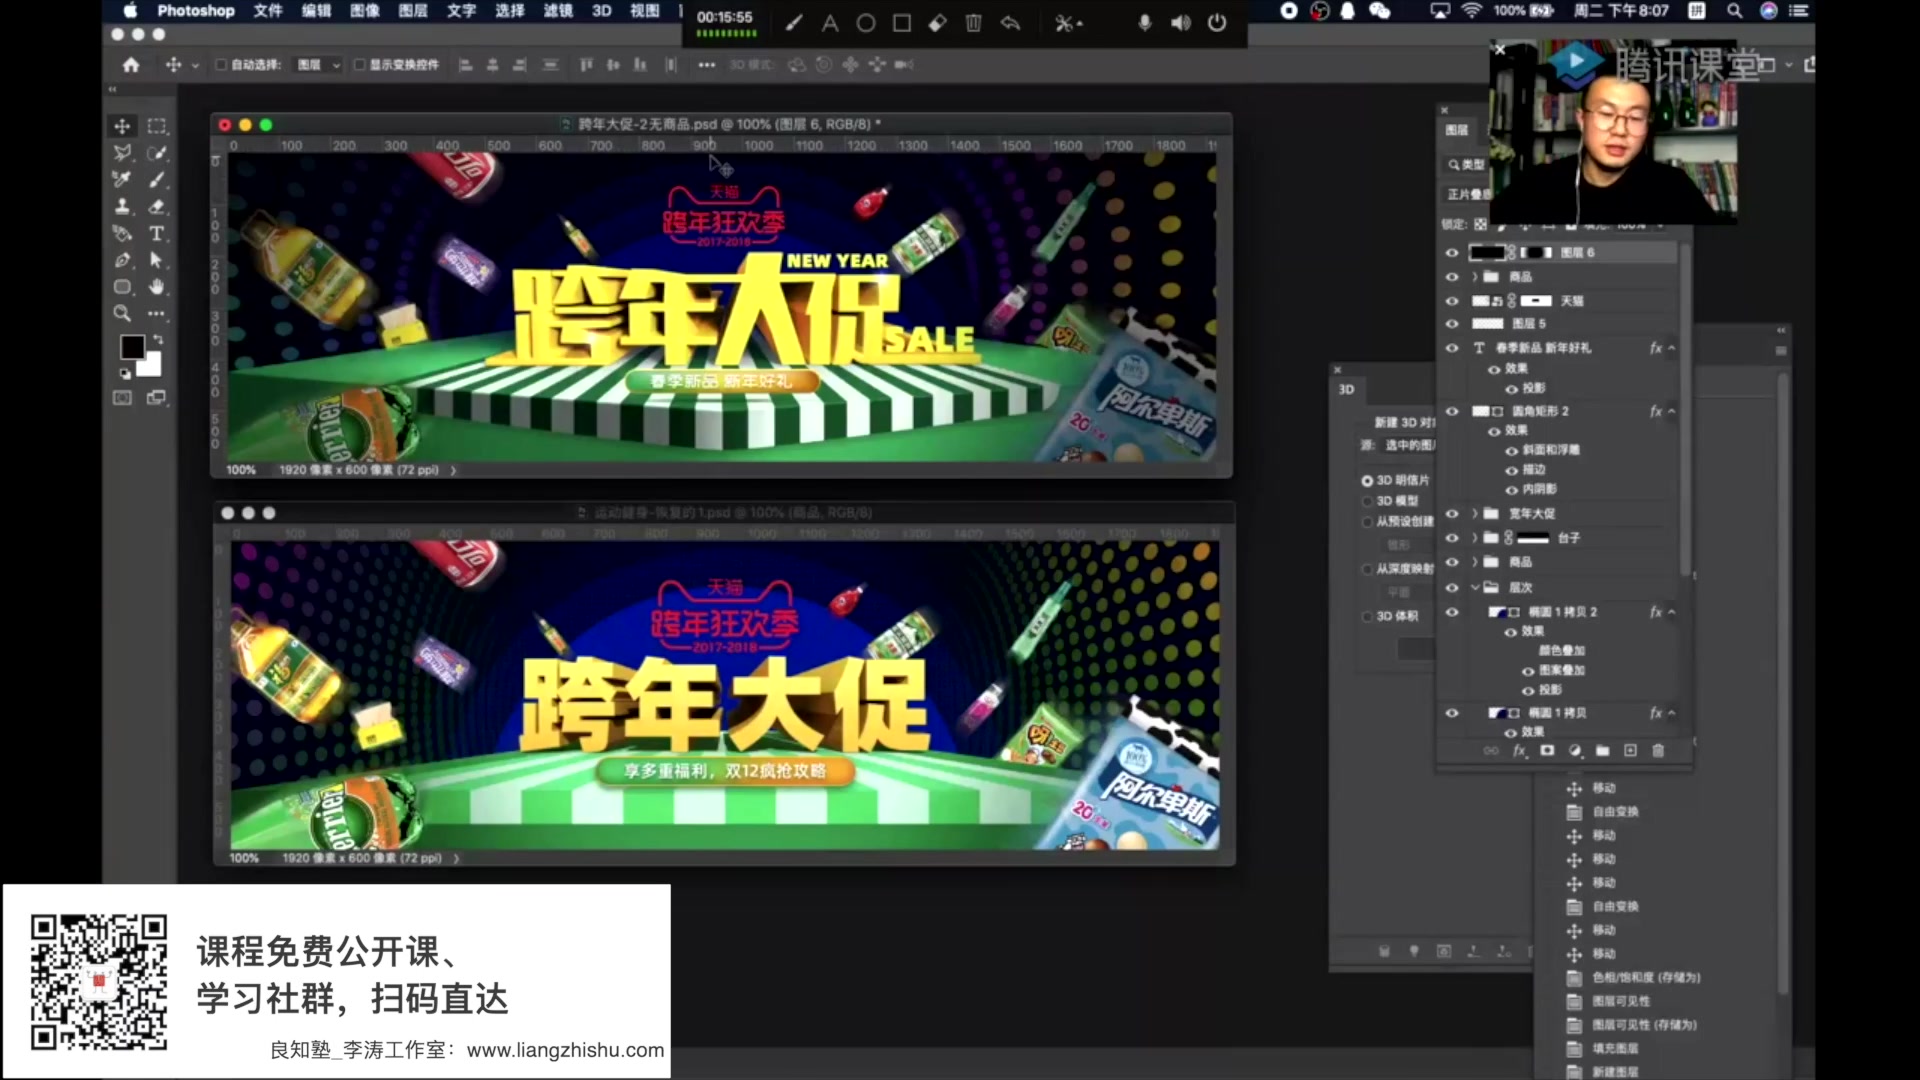Hide the 天猫 layer eye
The height and width of the screenshot is (1080, 1920).
pyautogui.click(x=1452, y=301)
